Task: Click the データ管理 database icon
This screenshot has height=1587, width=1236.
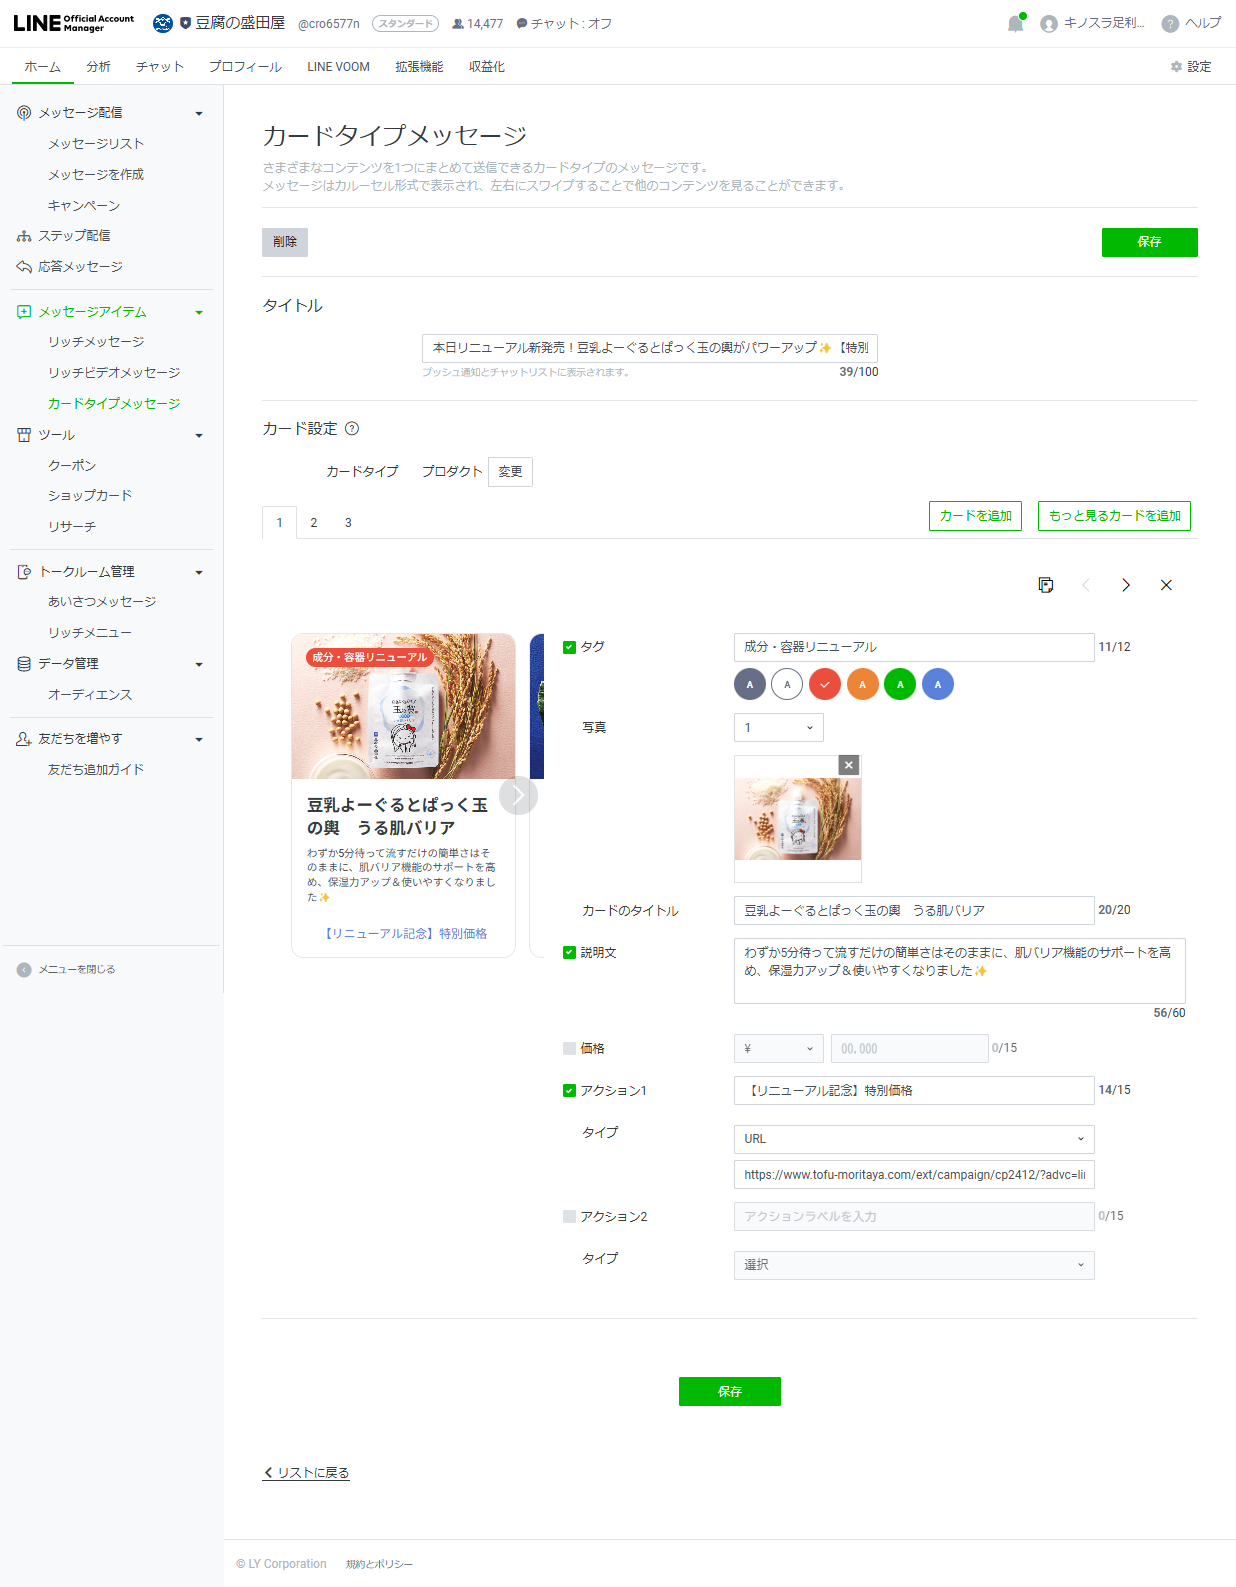Action: click(x=24, y=664)
